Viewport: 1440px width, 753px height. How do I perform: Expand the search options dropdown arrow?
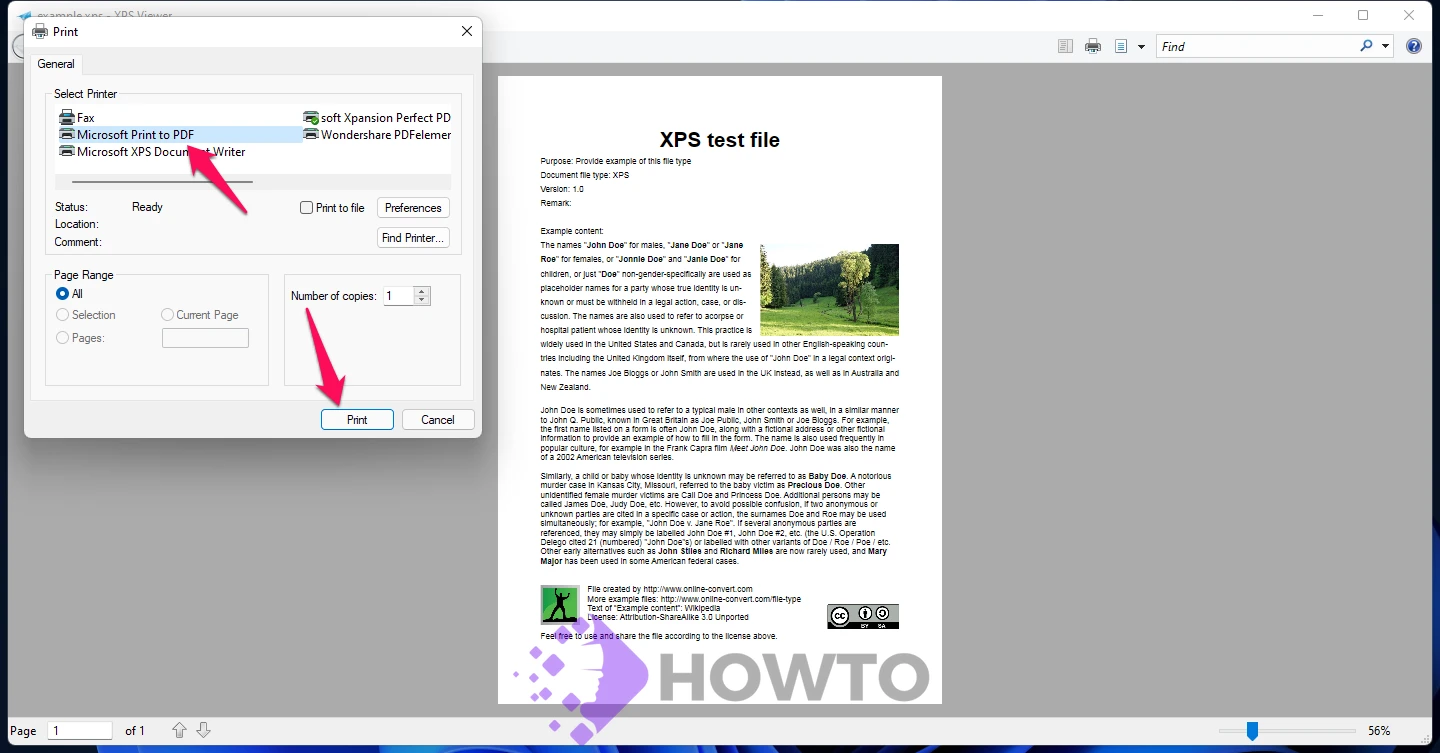pos(1386,46)
